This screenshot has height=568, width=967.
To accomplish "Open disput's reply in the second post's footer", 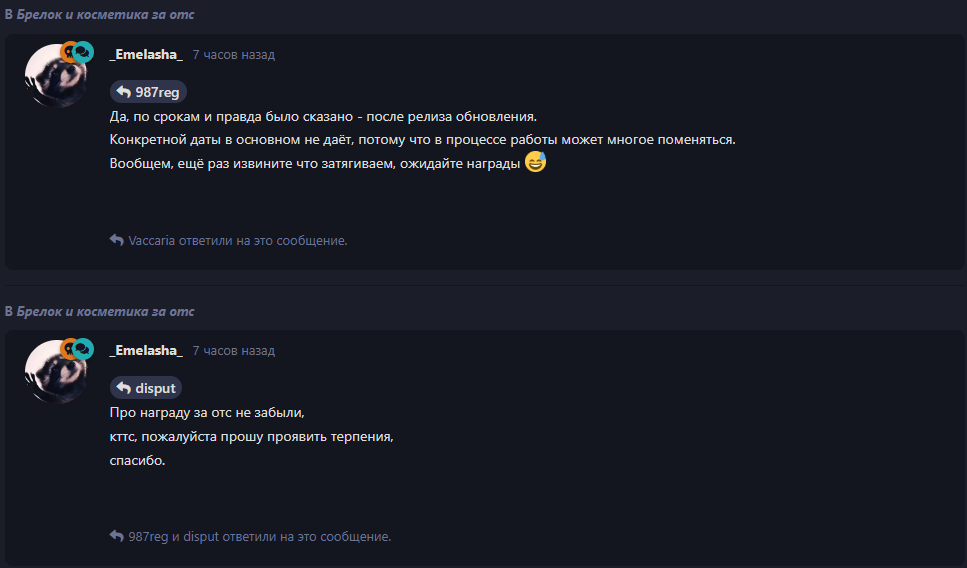I will [x=201, y=537].
